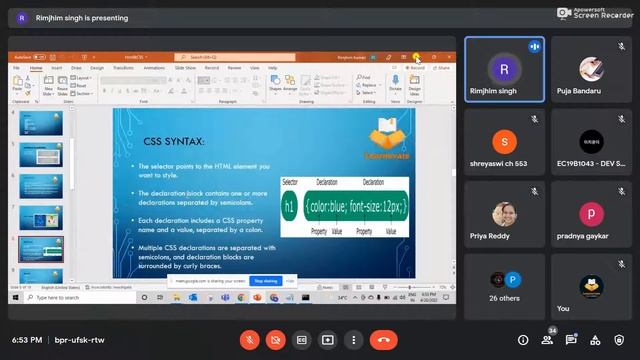
Task: Click Reset in the Slides group
Action: coord(78,86)
